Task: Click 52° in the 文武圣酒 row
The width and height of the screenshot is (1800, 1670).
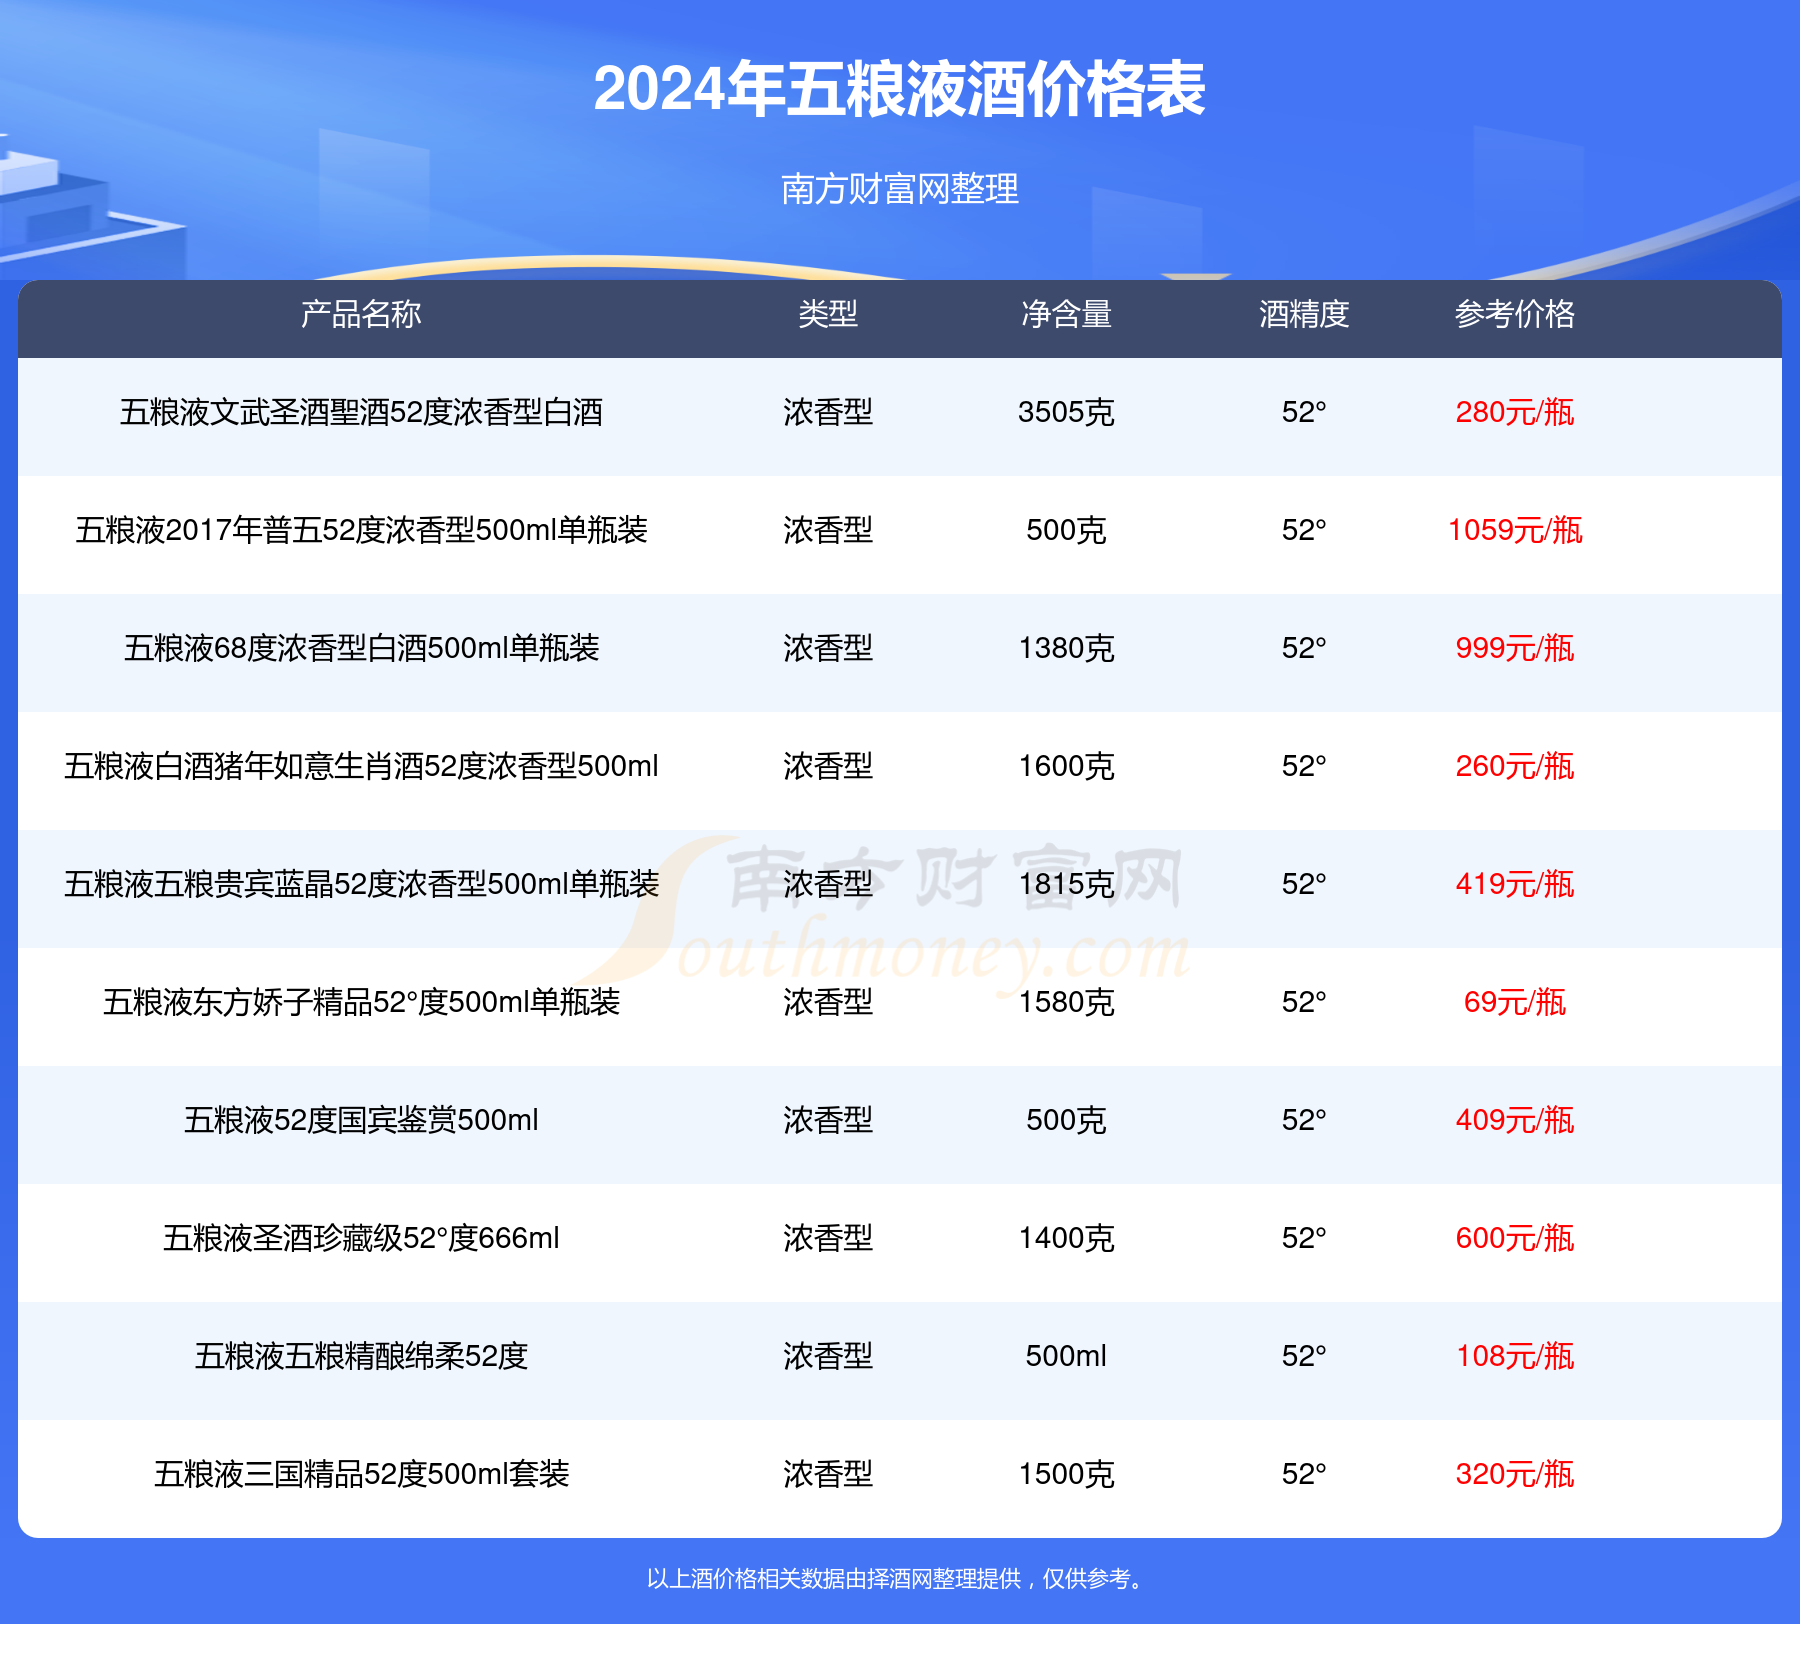Action: coord(1304,412)
